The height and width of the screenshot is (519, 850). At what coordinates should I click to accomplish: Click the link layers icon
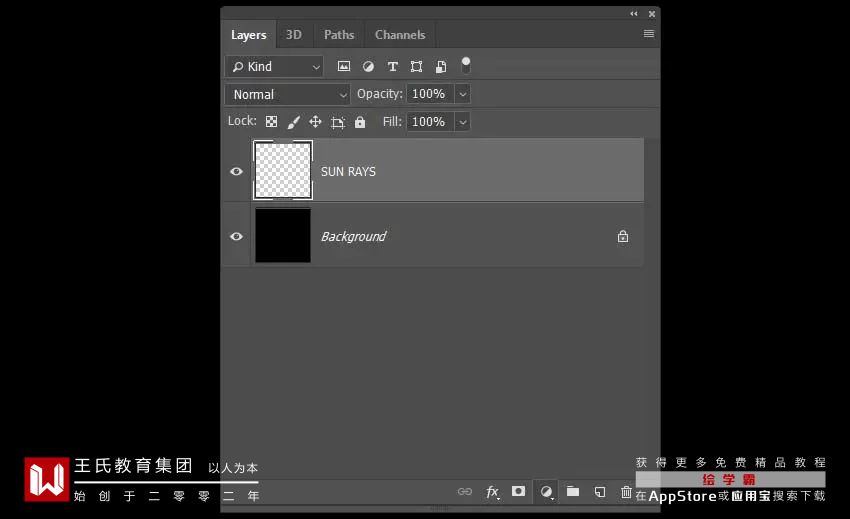pyautogui.click(x=465, y=491)
